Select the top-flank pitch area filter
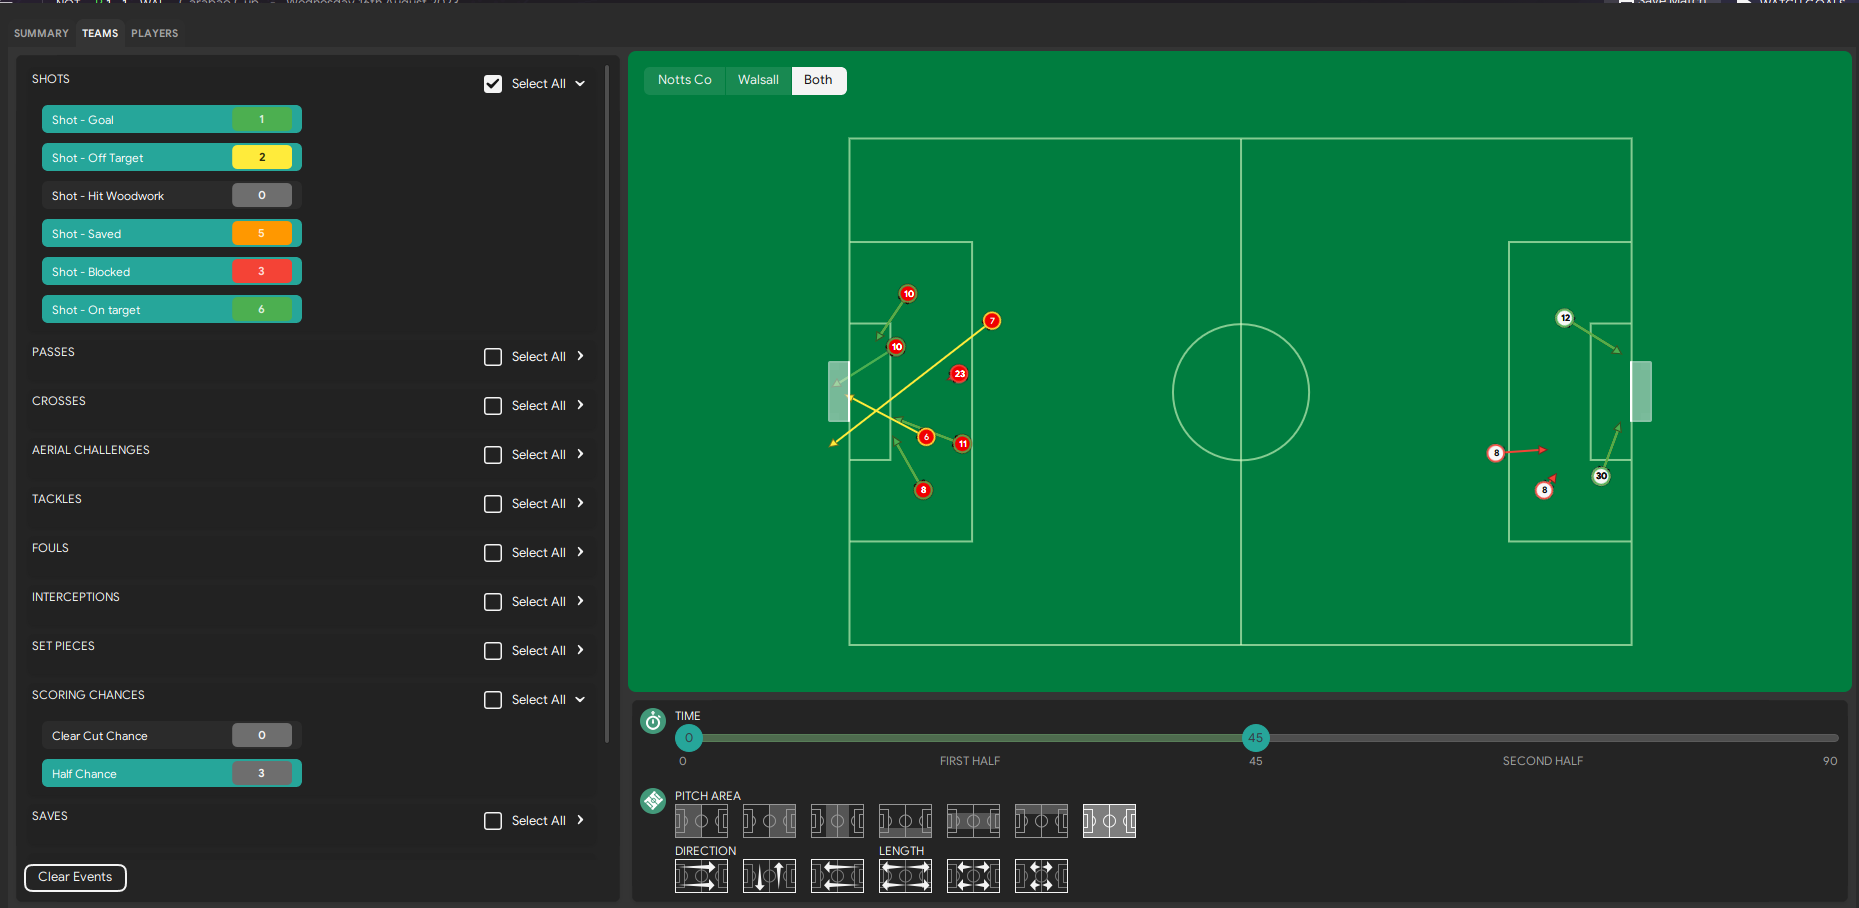This screenshot has width=1859, height=908. 1041,821
